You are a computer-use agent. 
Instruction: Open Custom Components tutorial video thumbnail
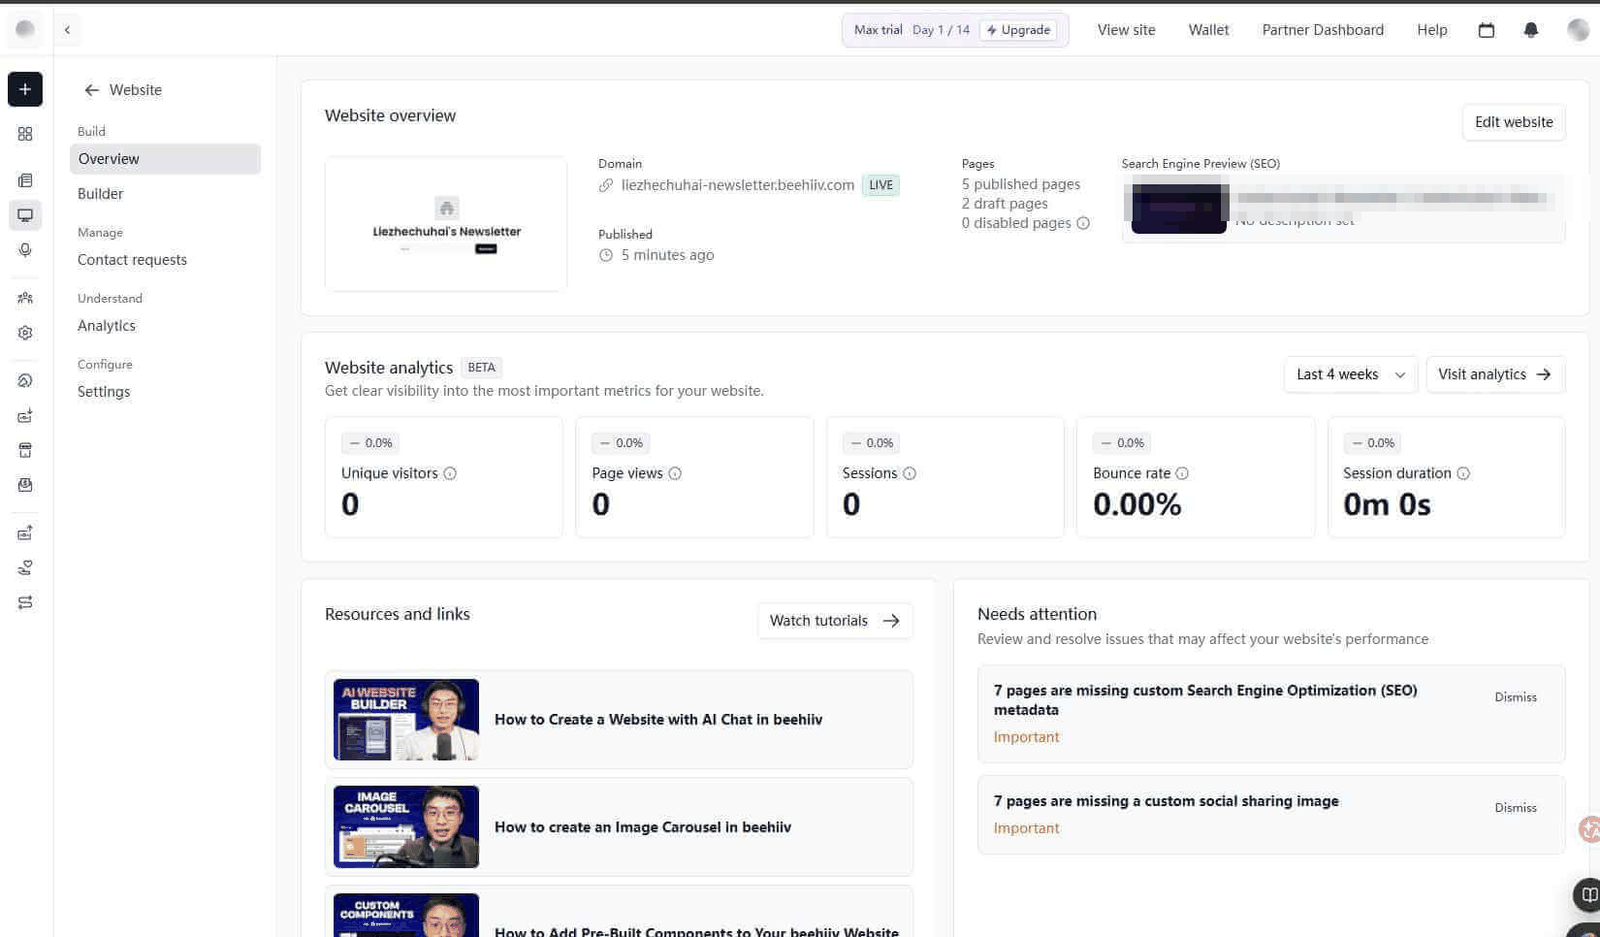(x=406, y=915)
